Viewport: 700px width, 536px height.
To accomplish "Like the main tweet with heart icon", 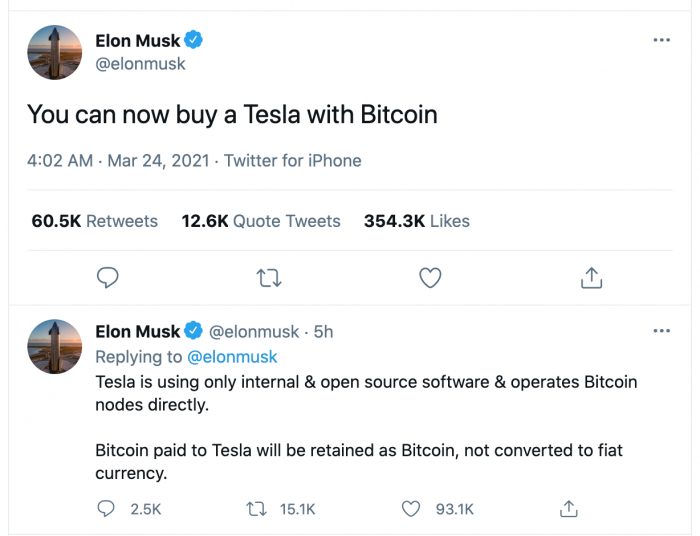I will coord(430,278).
